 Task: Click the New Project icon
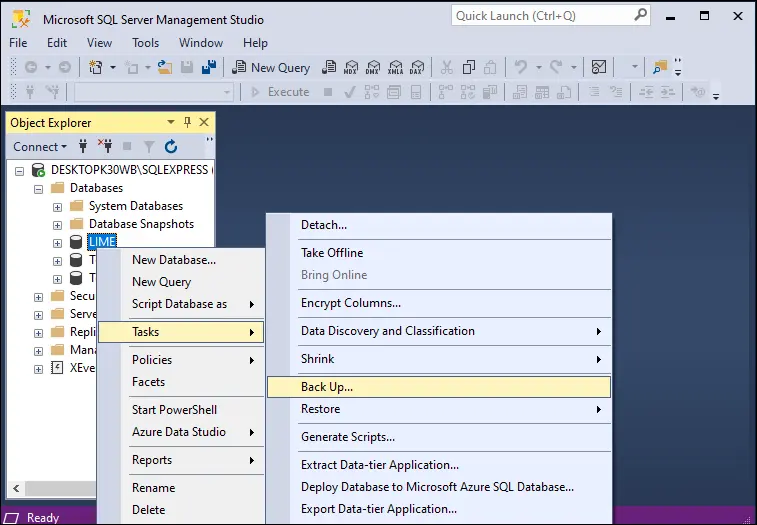96,68
